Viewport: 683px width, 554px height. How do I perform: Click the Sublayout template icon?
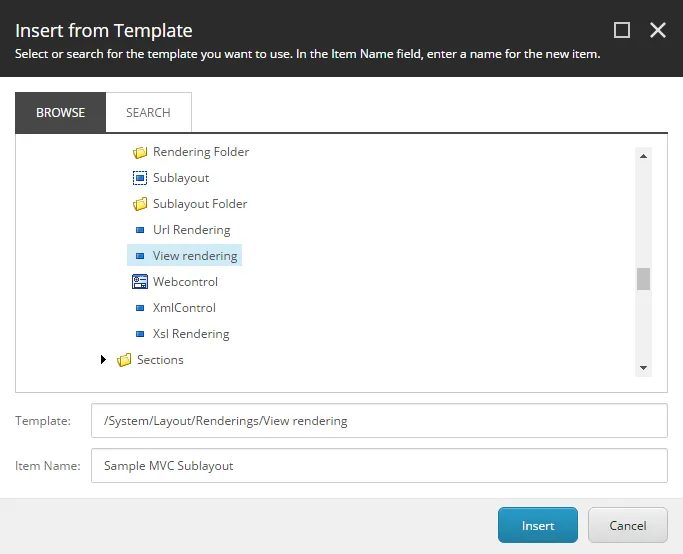pos(140,178)
